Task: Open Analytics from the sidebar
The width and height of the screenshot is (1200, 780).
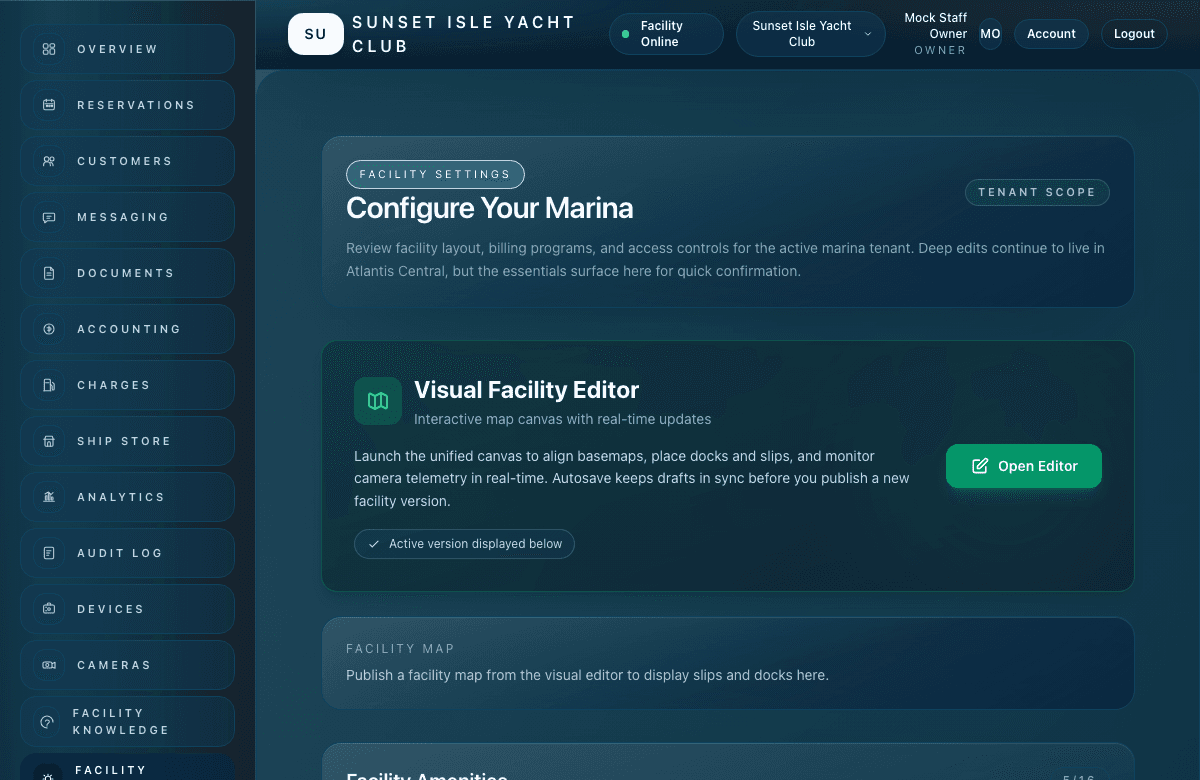Action: tap(127, 497)
